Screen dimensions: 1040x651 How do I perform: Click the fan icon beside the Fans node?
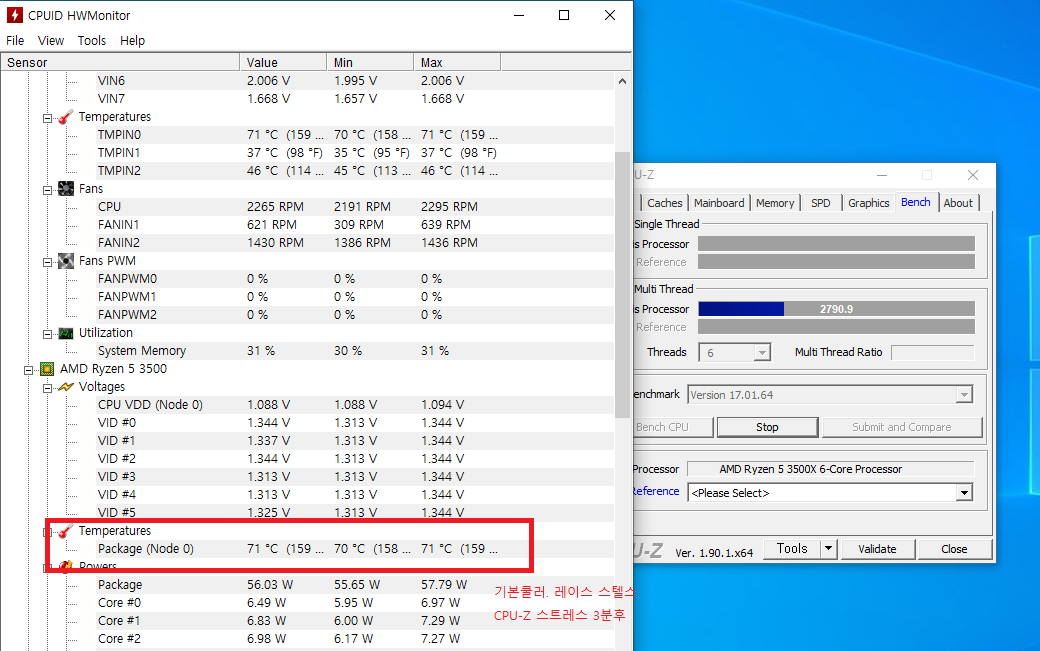click(66, 189)
